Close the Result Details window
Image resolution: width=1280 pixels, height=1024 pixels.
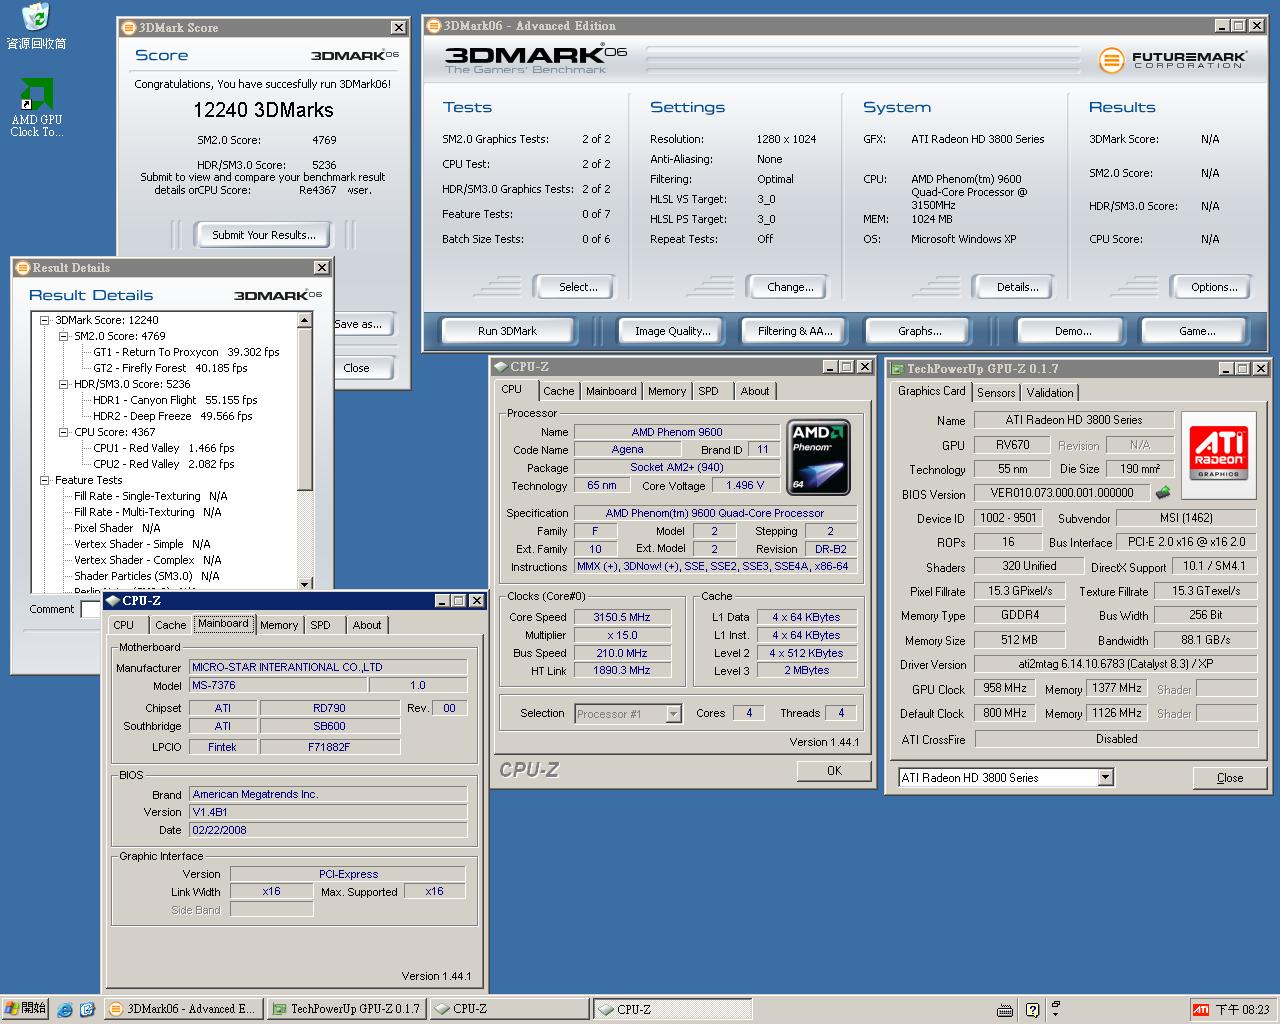[x=321, y=267]
